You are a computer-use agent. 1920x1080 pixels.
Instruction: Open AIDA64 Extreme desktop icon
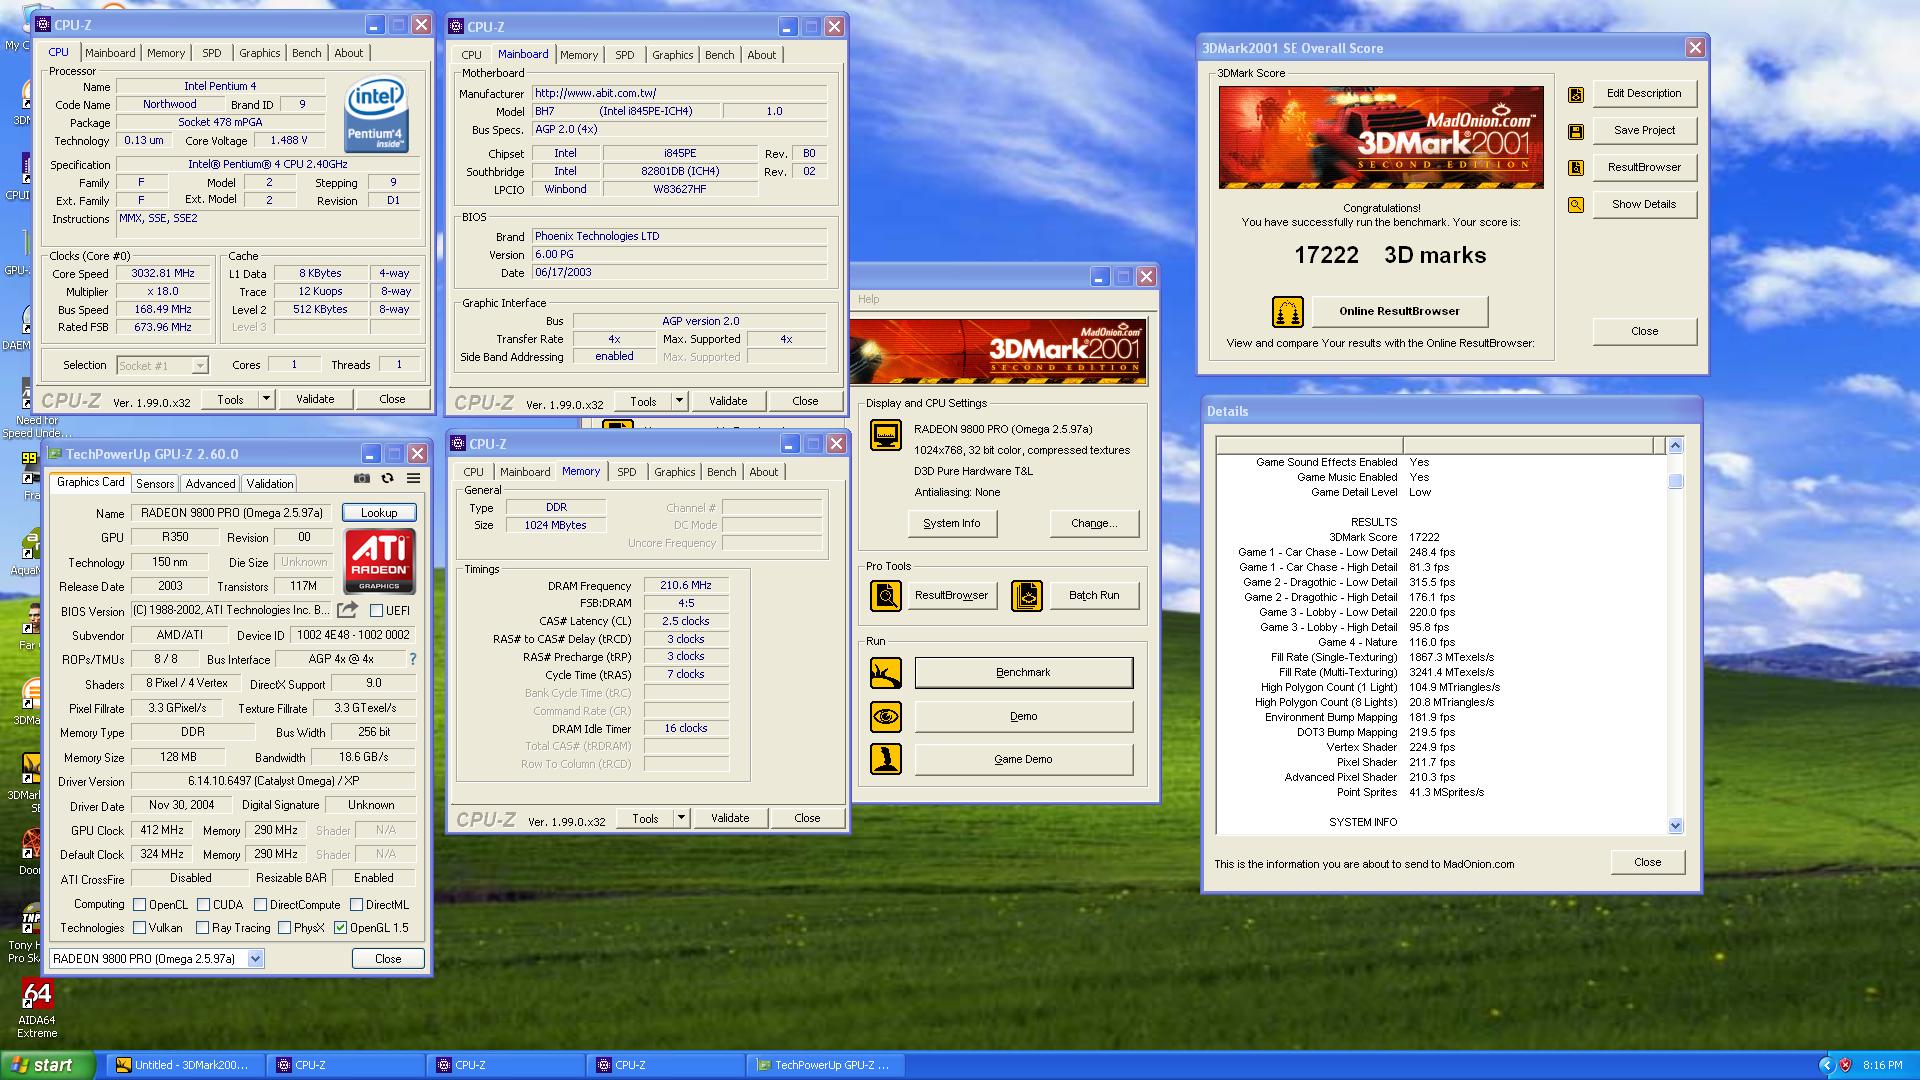coord(37,1009)
